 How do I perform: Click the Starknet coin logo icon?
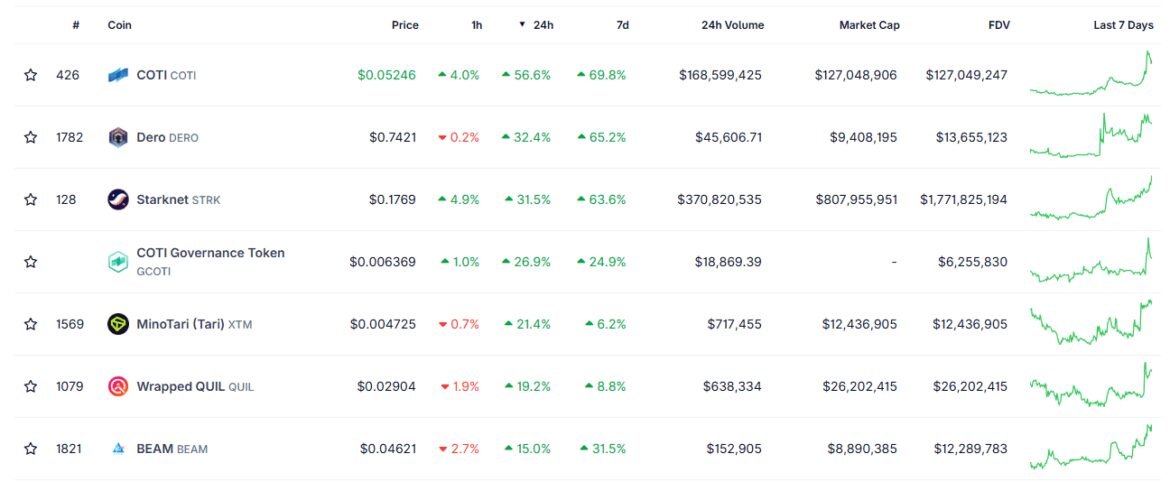(118, 199)
